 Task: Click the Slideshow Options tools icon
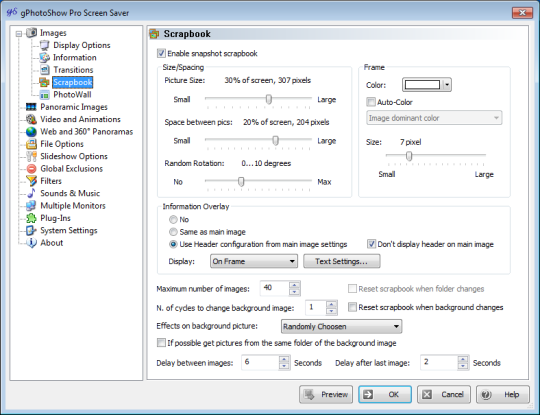31,156
